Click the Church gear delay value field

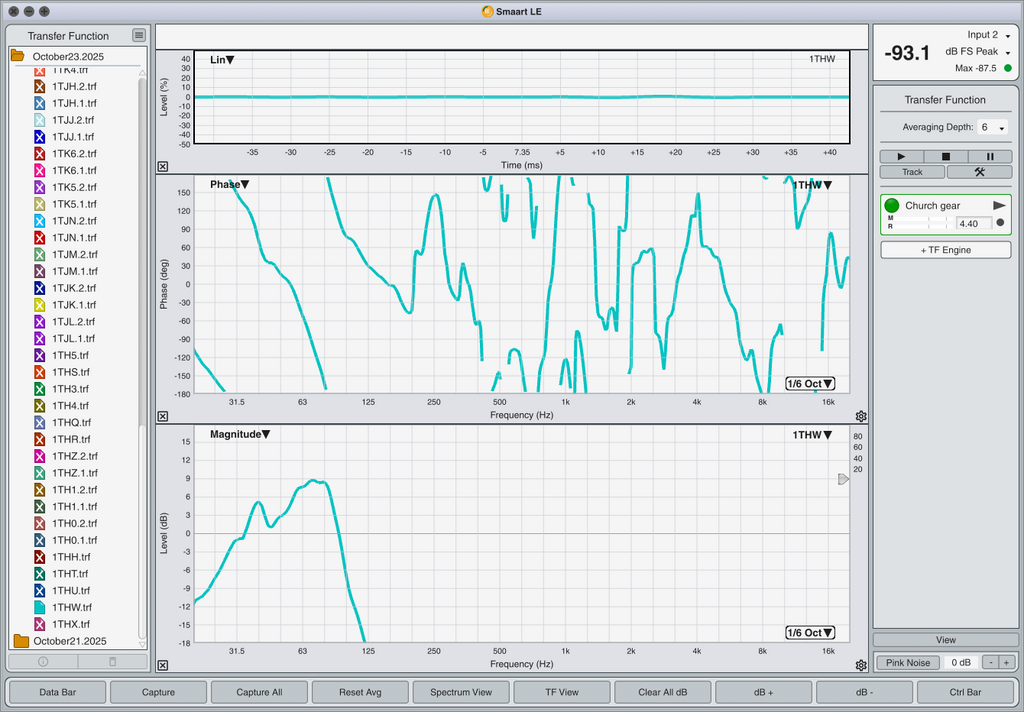[x=973, y=223]
